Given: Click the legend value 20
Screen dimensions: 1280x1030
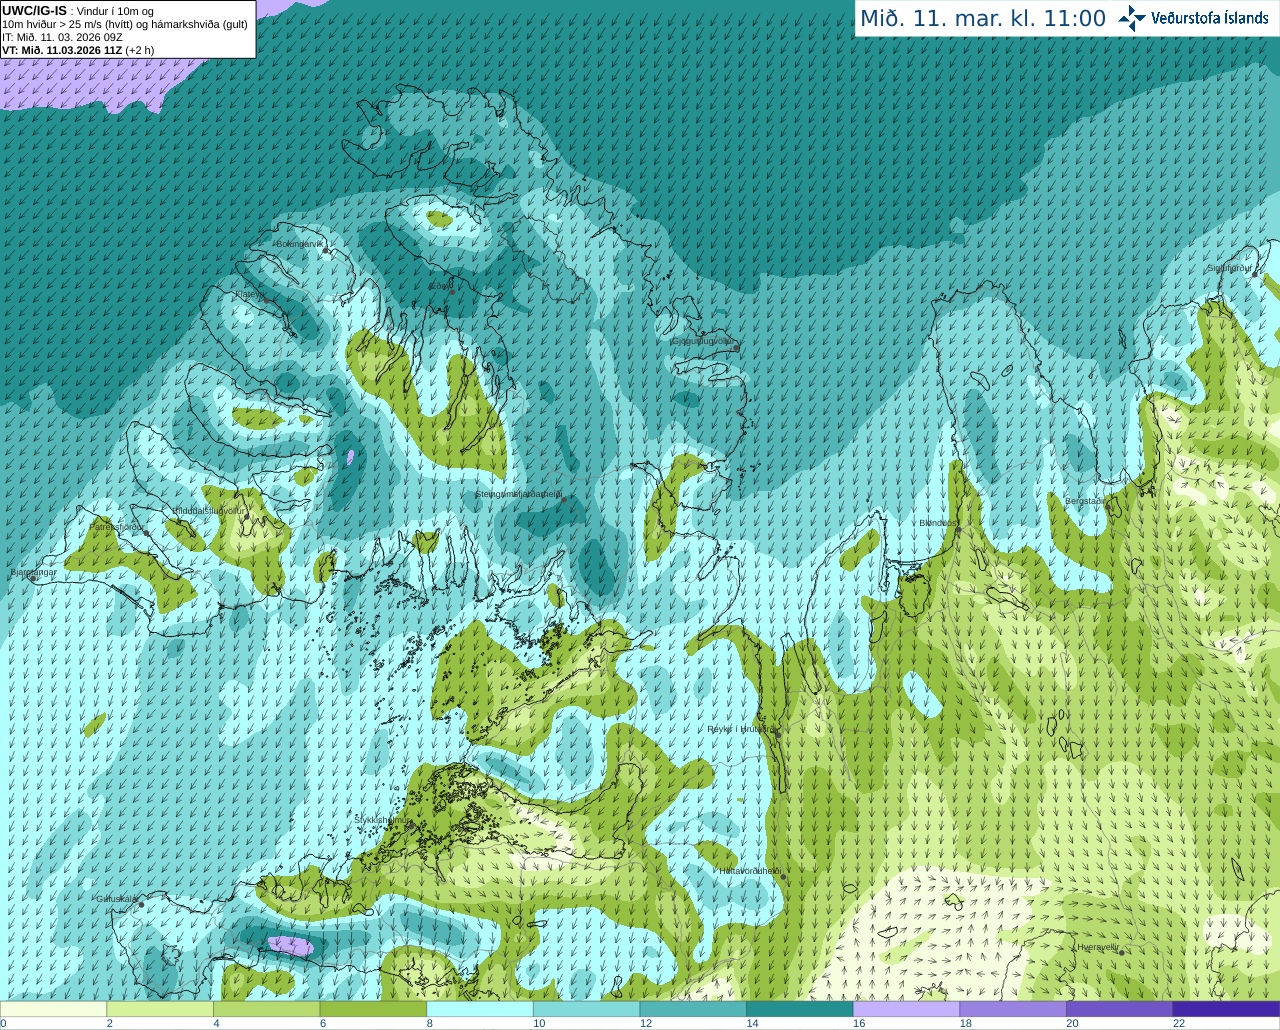Looking at the screenshot, I should 1072,1023.
